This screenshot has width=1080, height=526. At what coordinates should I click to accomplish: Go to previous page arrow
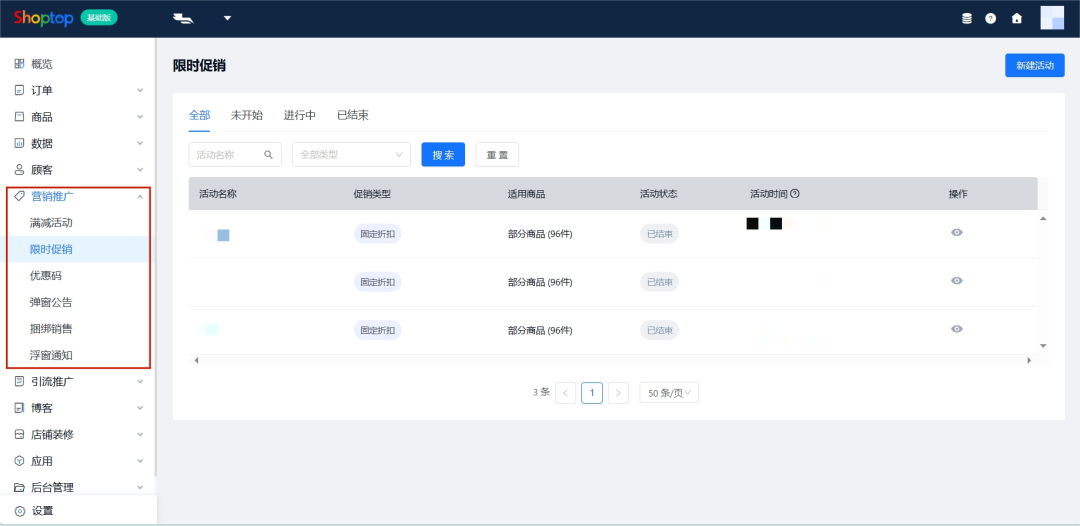tap(565, 392)
